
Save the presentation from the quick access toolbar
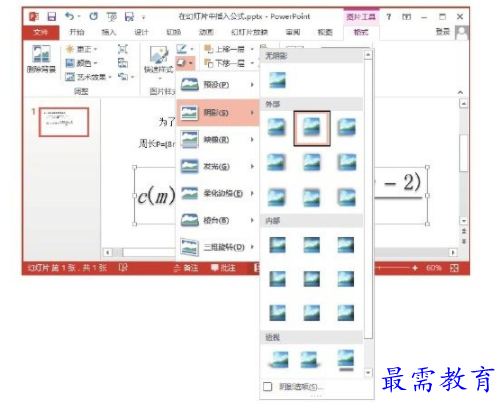(x=51, y=16)
